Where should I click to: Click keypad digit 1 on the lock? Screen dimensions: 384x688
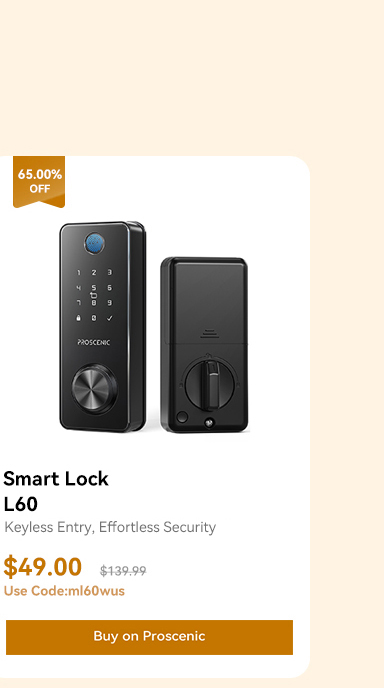(79, 272)
